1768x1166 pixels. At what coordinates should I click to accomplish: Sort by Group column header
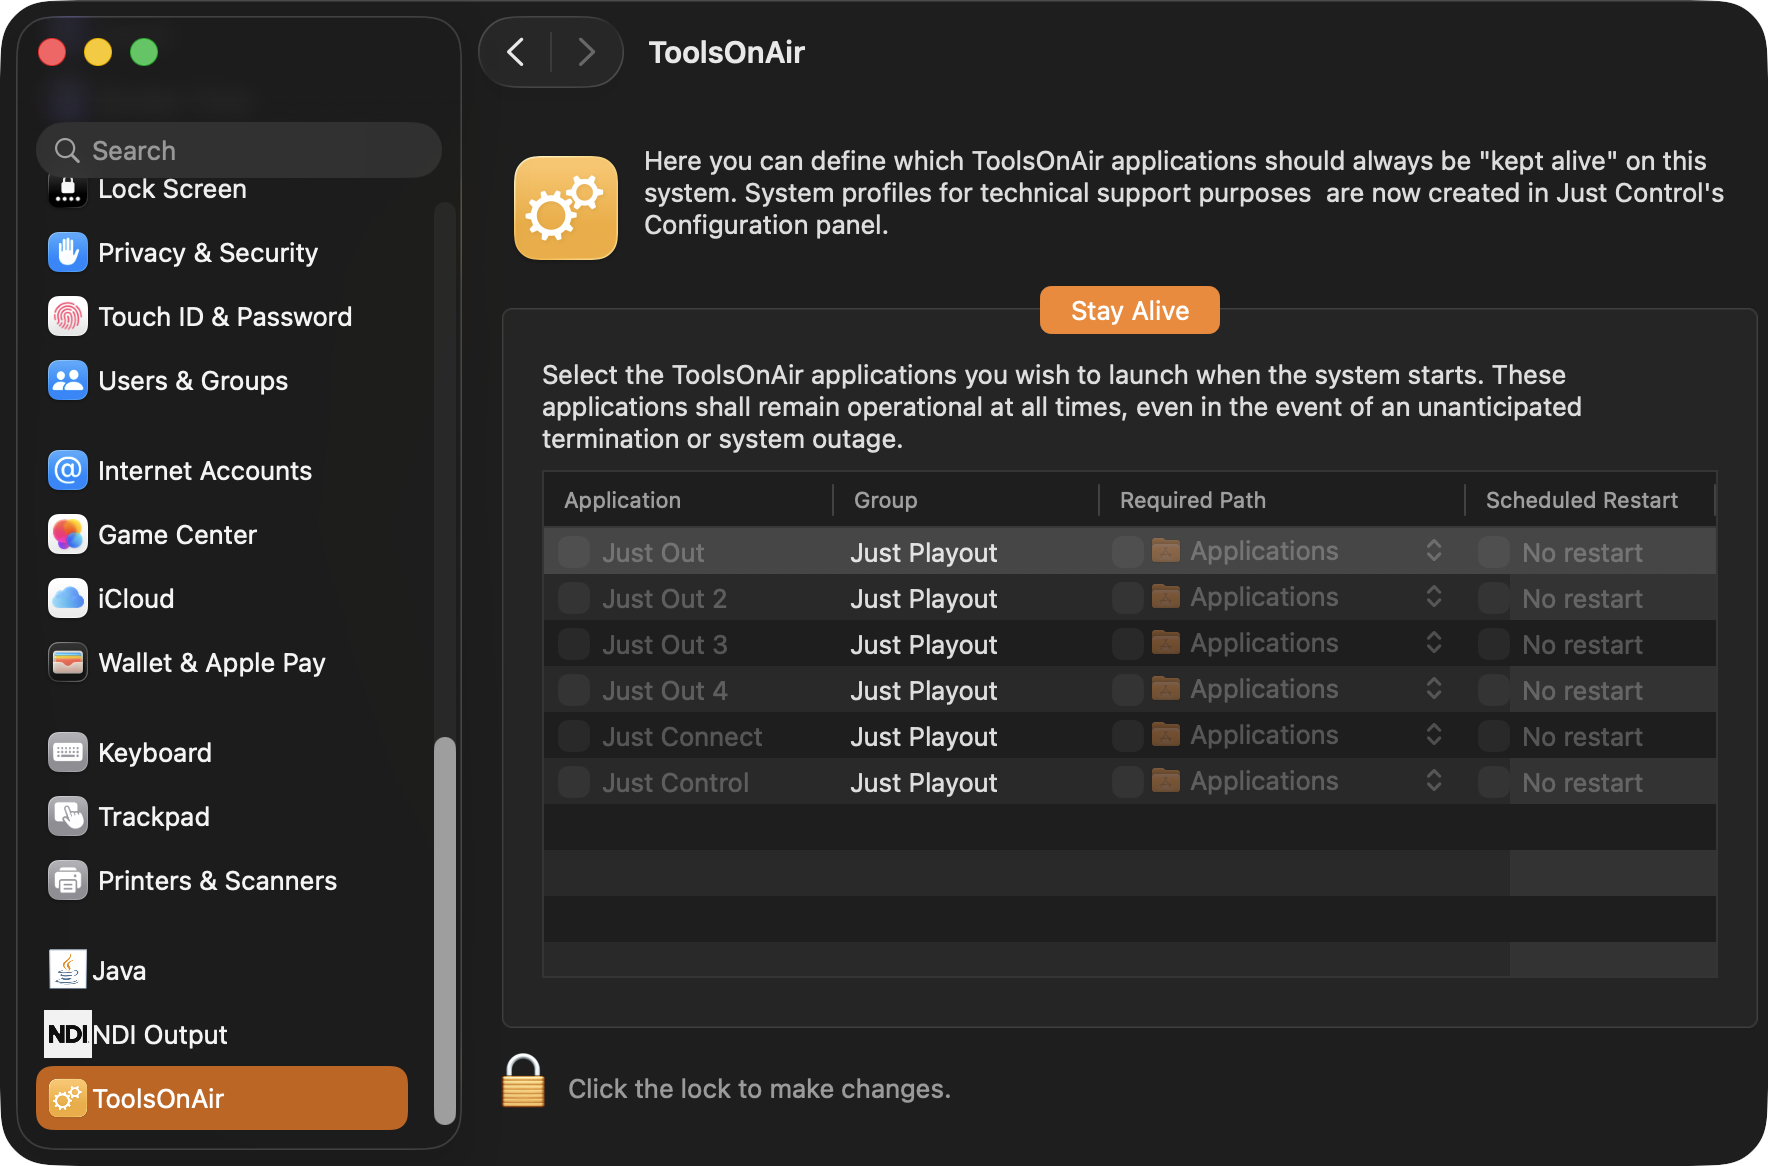[966, 500]
